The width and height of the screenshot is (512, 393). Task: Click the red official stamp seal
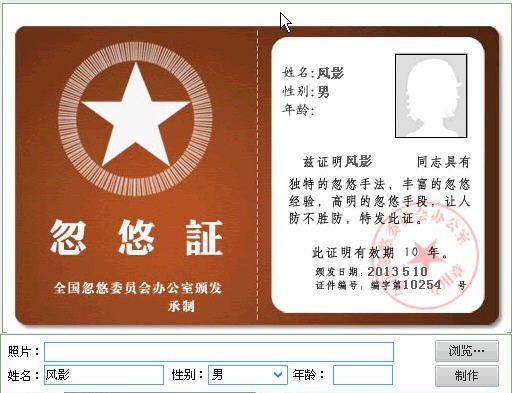pyautogui.click(x=425, y=257)
